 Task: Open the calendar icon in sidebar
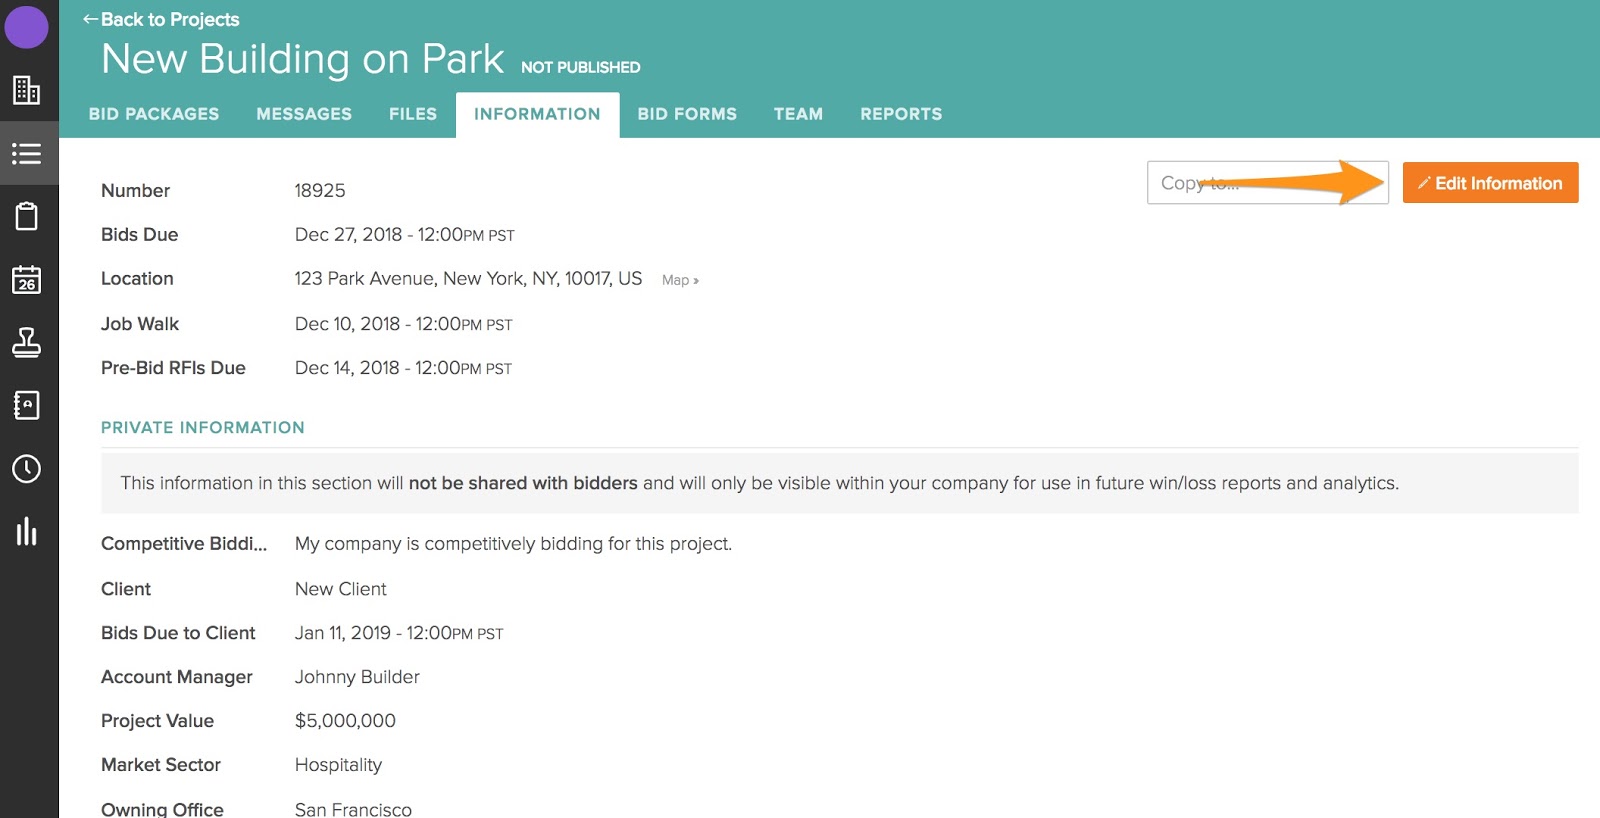coord(27,280)
